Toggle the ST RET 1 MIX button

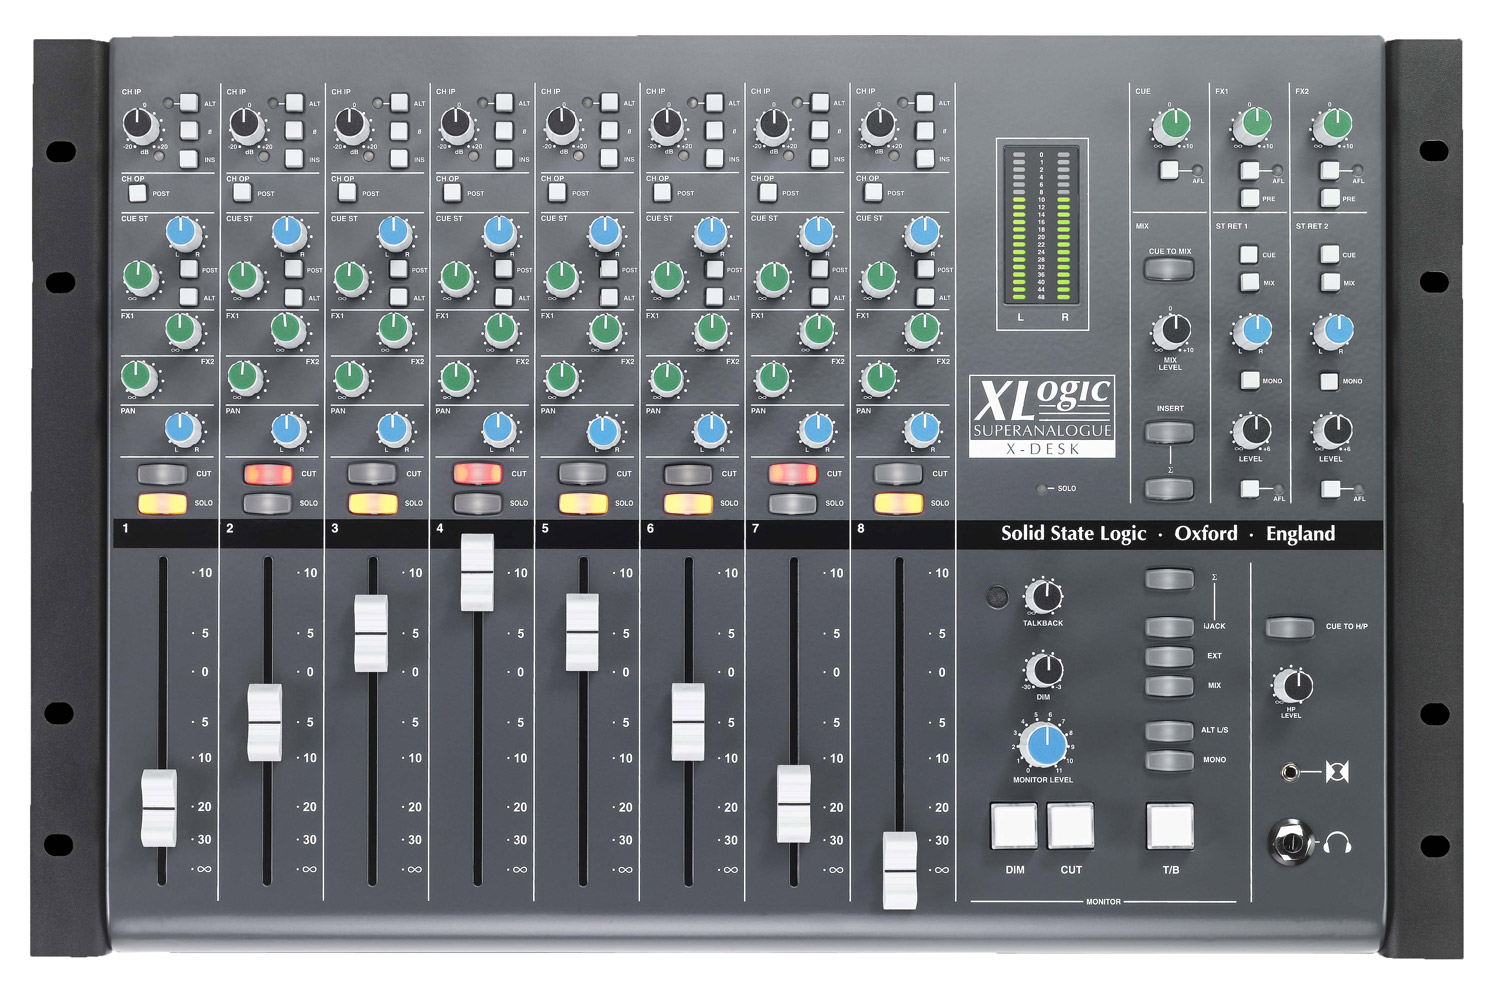1249,282
